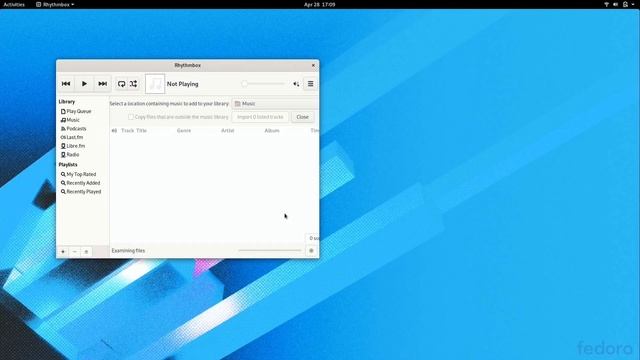Open the Music location dropdown
This screenshot has height=360, width=640.
point(275,104)
